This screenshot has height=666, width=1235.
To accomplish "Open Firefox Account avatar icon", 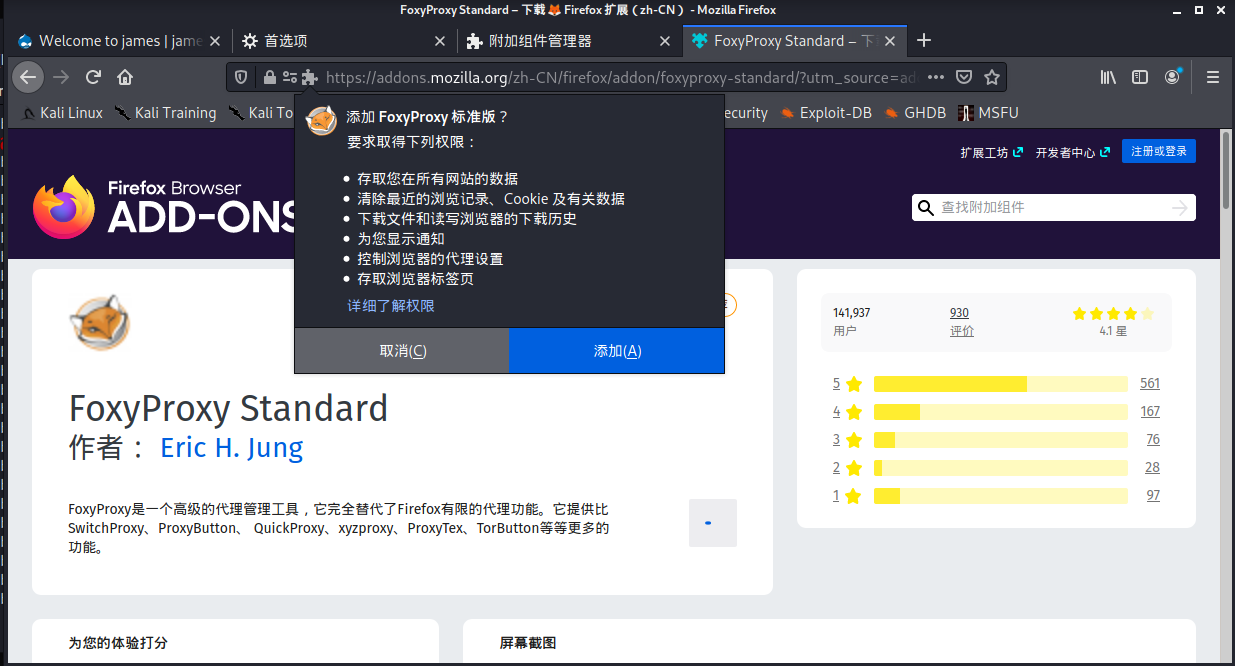I will [1172, 77].
